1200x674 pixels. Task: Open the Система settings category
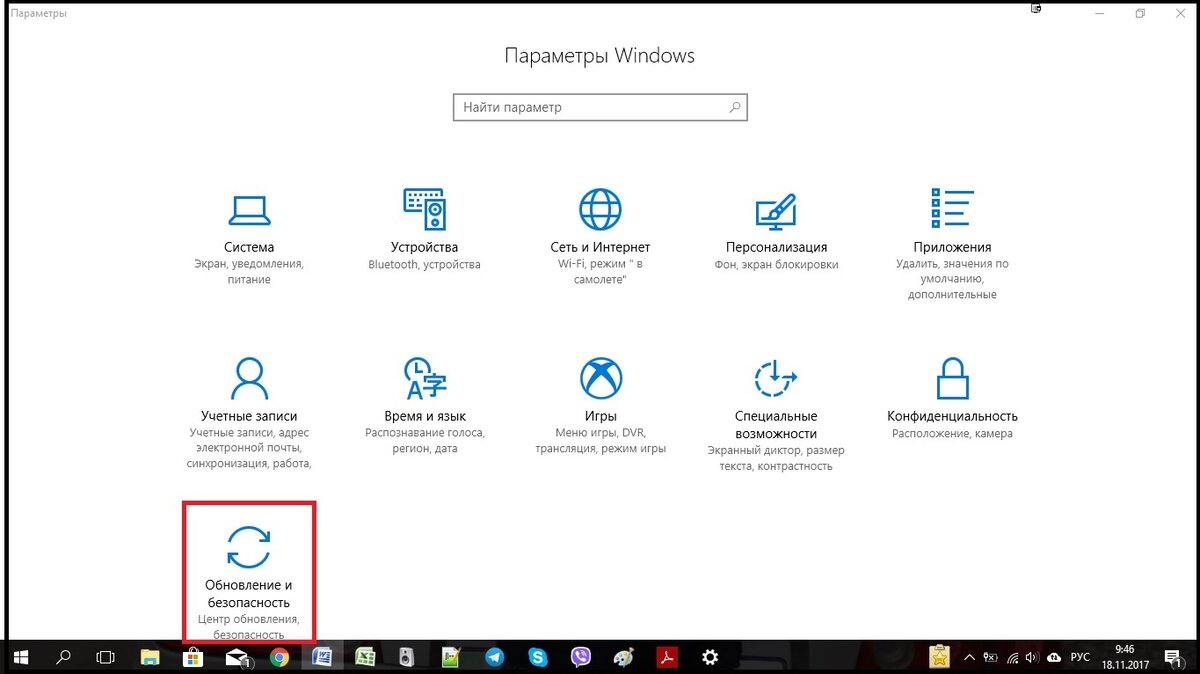click(249, 236)
